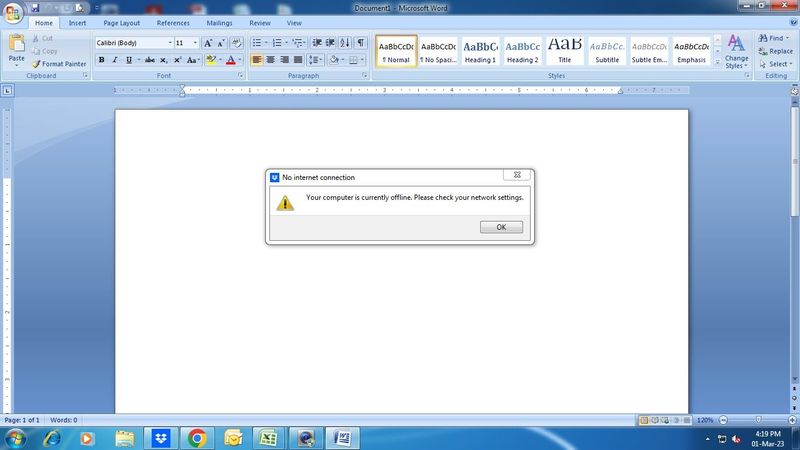Viewport: 800px width, 450px height.
Task: Click the Shrink Font icon
Action: click(221, 43)
